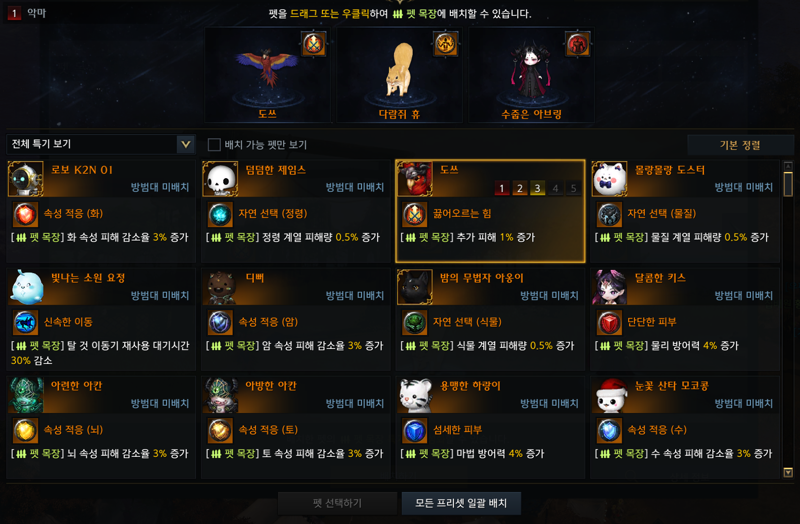Click the 단단한 피부 red cube icon
Image resolution: width=800 pixels, height=524 pixels.
609,322
